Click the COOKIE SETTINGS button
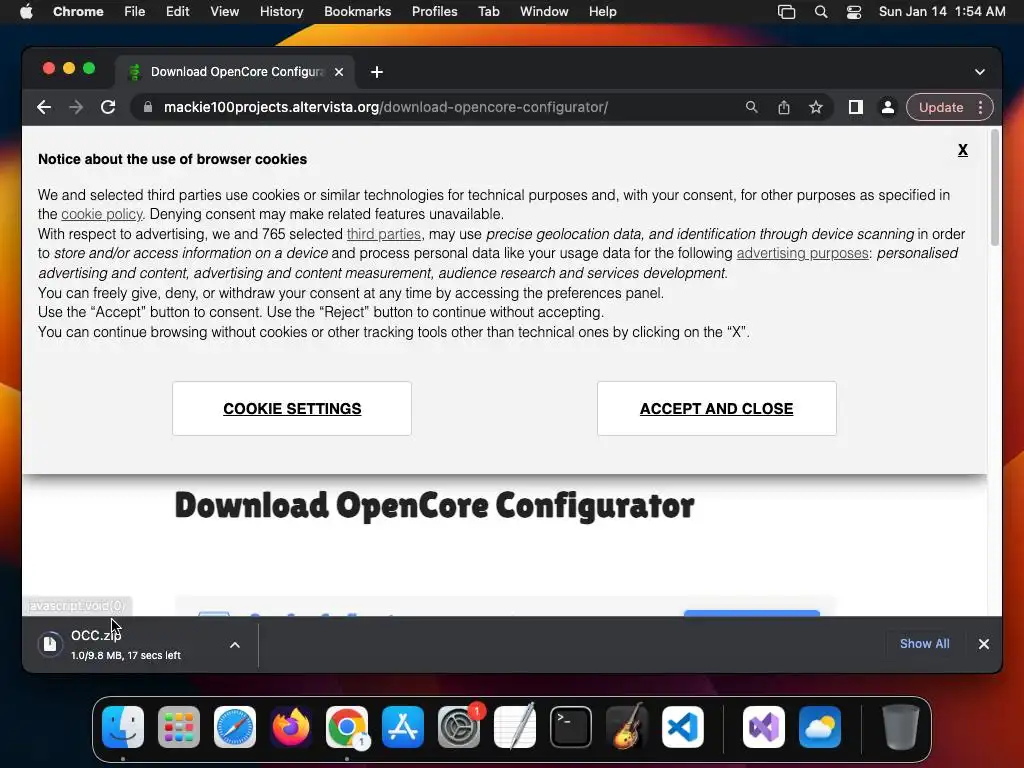The width and height of the screenshot is (1024, 768). pos(292,408)
